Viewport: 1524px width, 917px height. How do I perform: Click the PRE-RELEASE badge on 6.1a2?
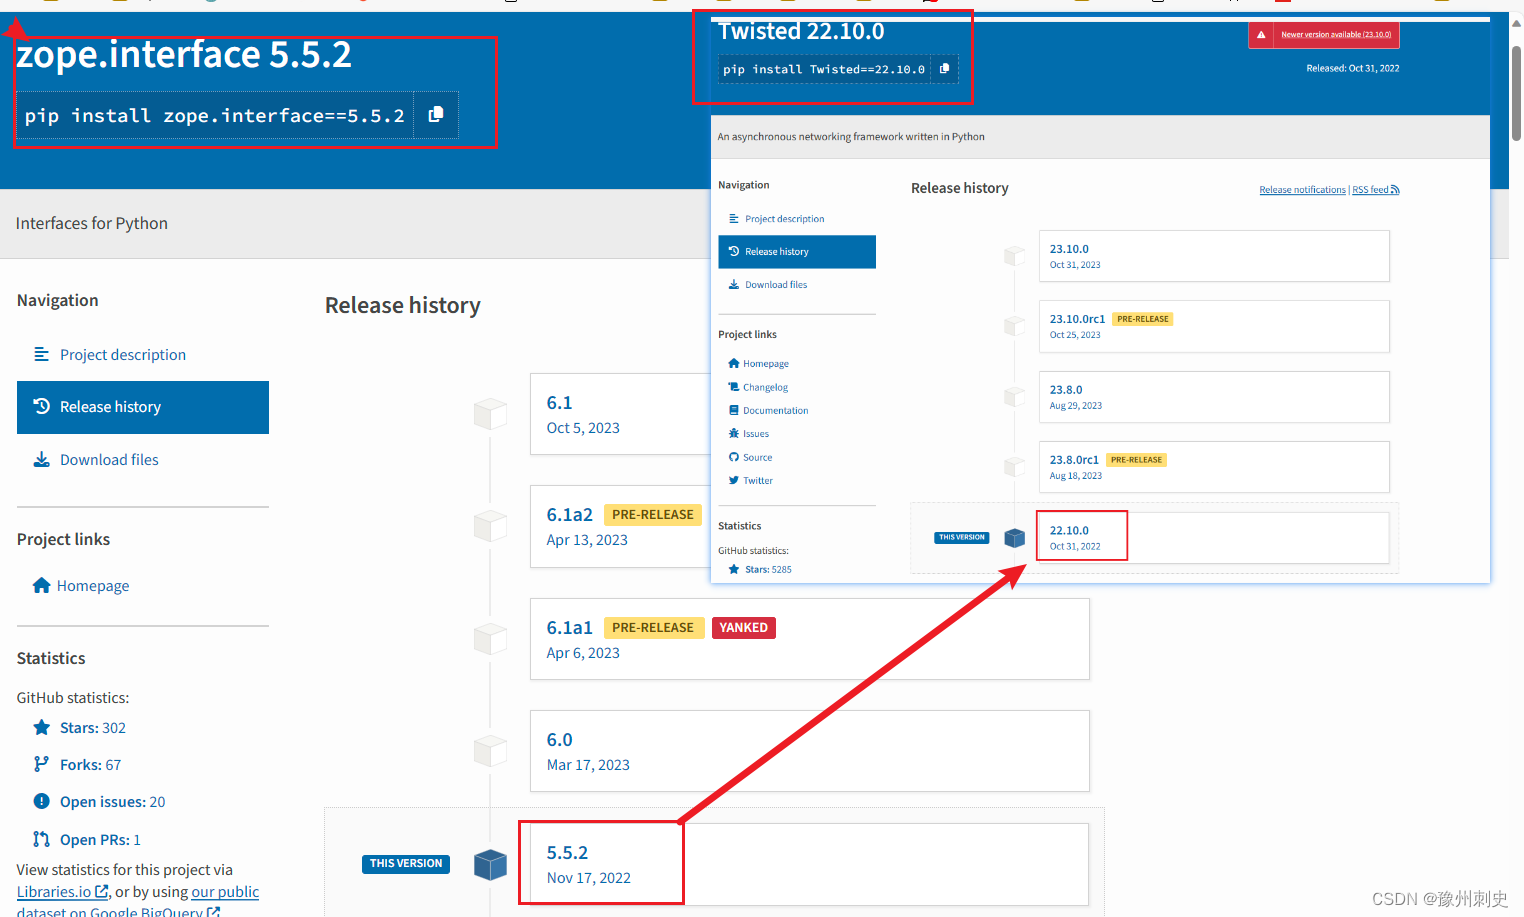pyautogui.click(x=653, y=515)
